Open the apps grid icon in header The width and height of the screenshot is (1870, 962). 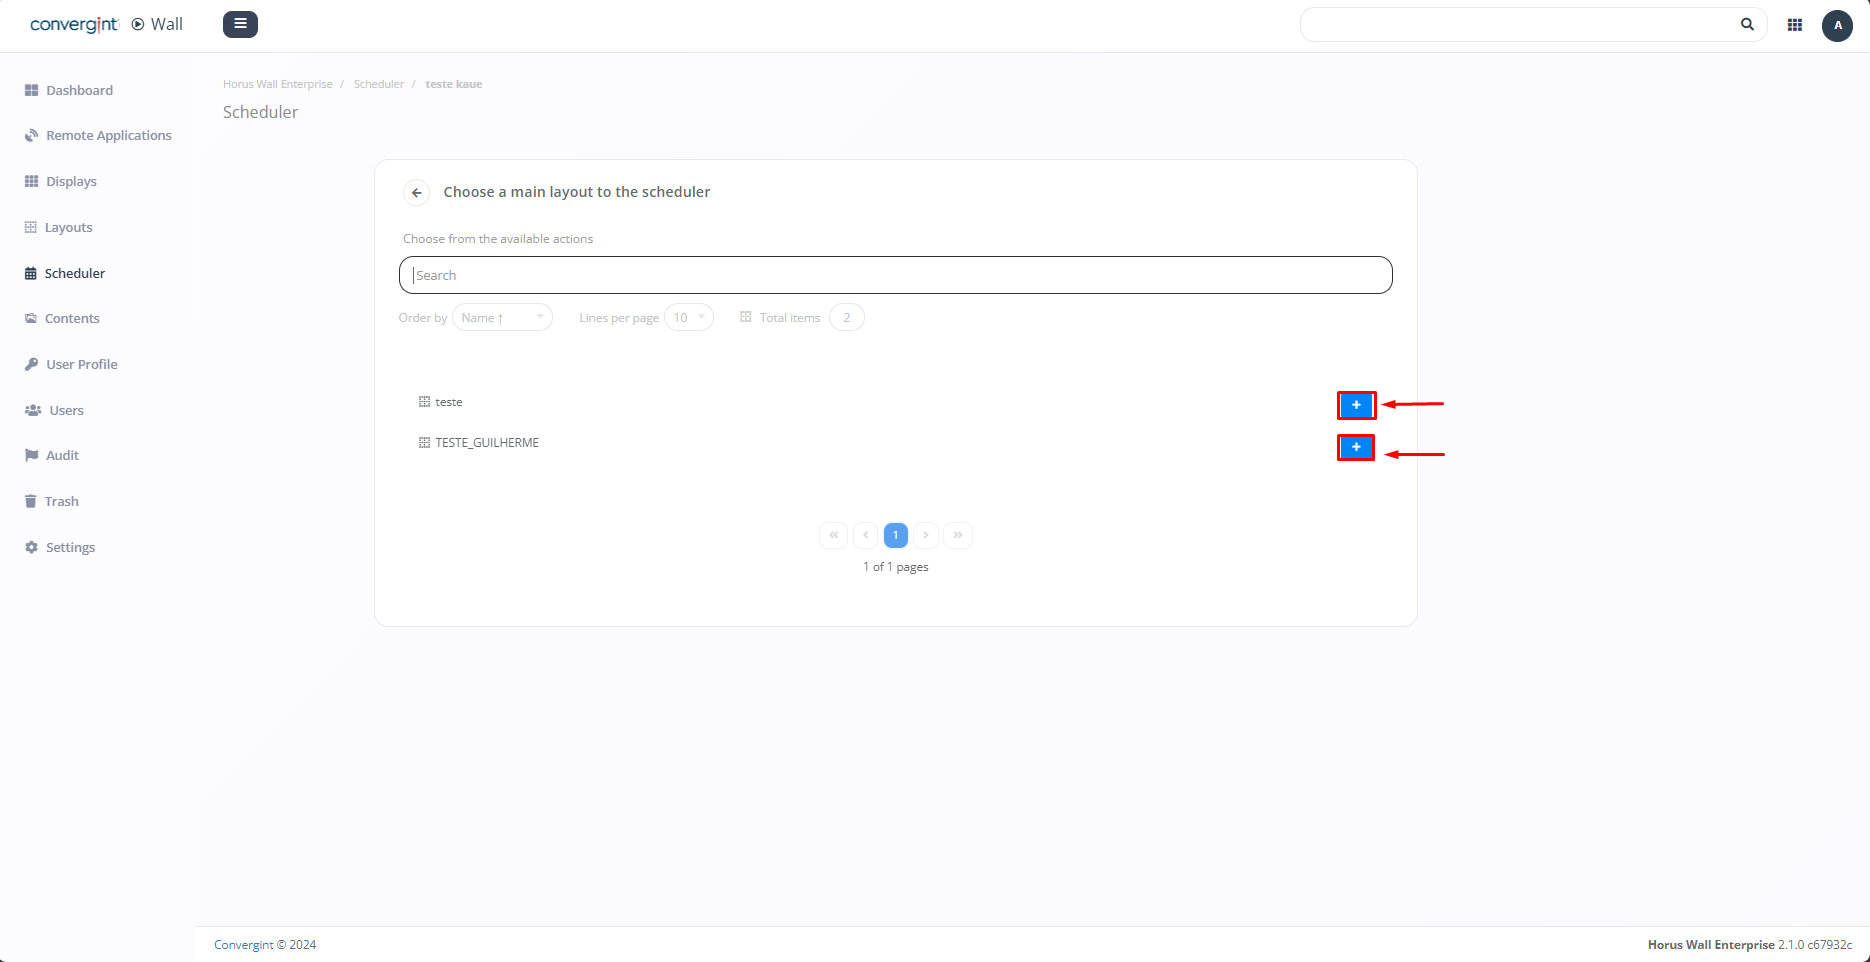tap(1795, 25)
